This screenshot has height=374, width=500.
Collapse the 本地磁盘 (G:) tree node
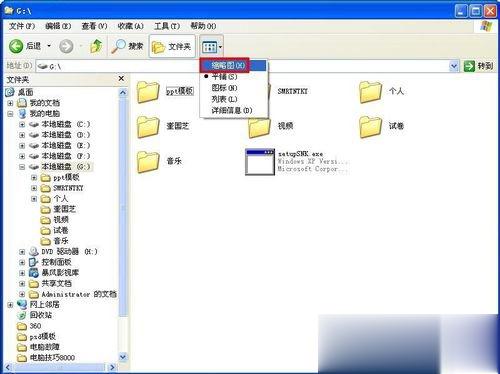(x=22, y=167)
